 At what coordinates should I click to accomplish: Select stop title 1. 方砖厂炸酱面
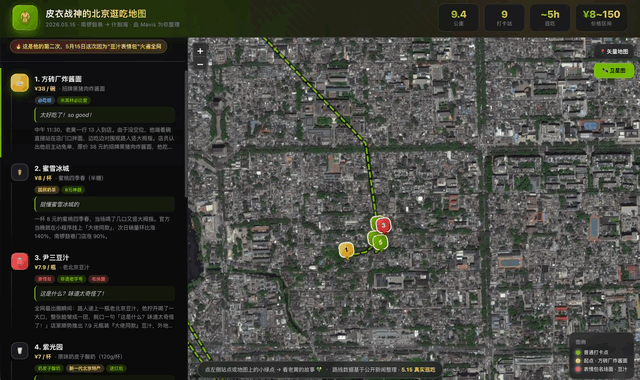[x=58, y=79]
